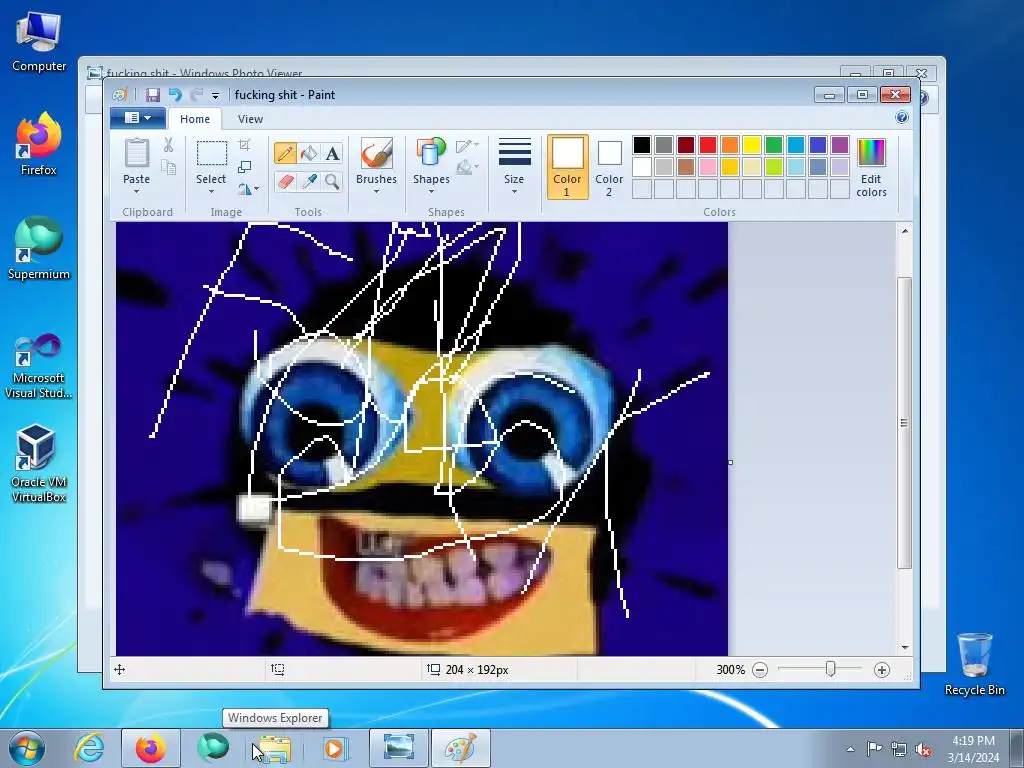Click the Paint Help question mark icon

[x=902, y=118]
